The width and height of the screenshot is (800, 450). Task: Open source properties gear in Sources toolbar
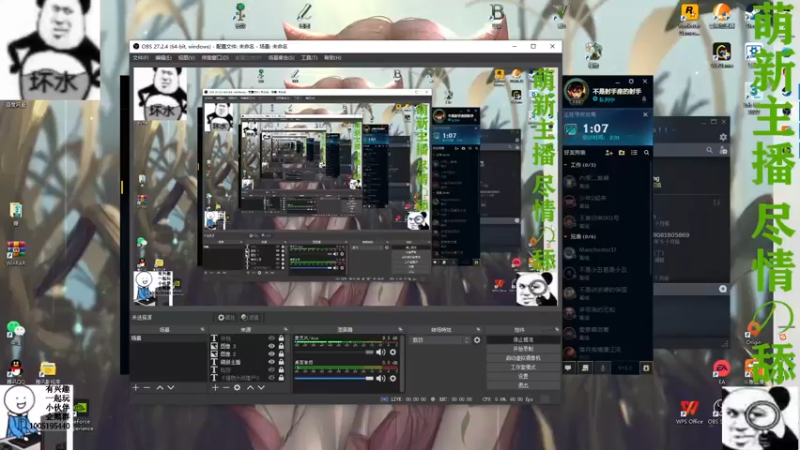click(x=237, y=388)
